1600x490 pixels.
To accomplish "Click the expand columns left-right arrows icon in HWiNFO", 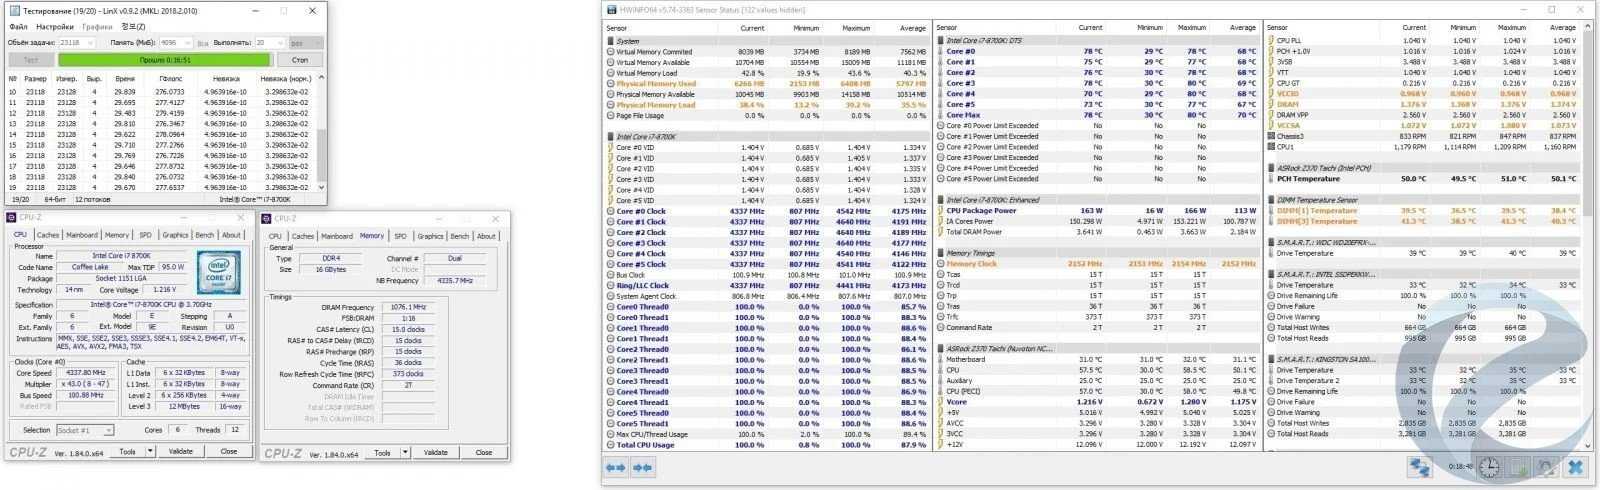I will coord(616,467).
